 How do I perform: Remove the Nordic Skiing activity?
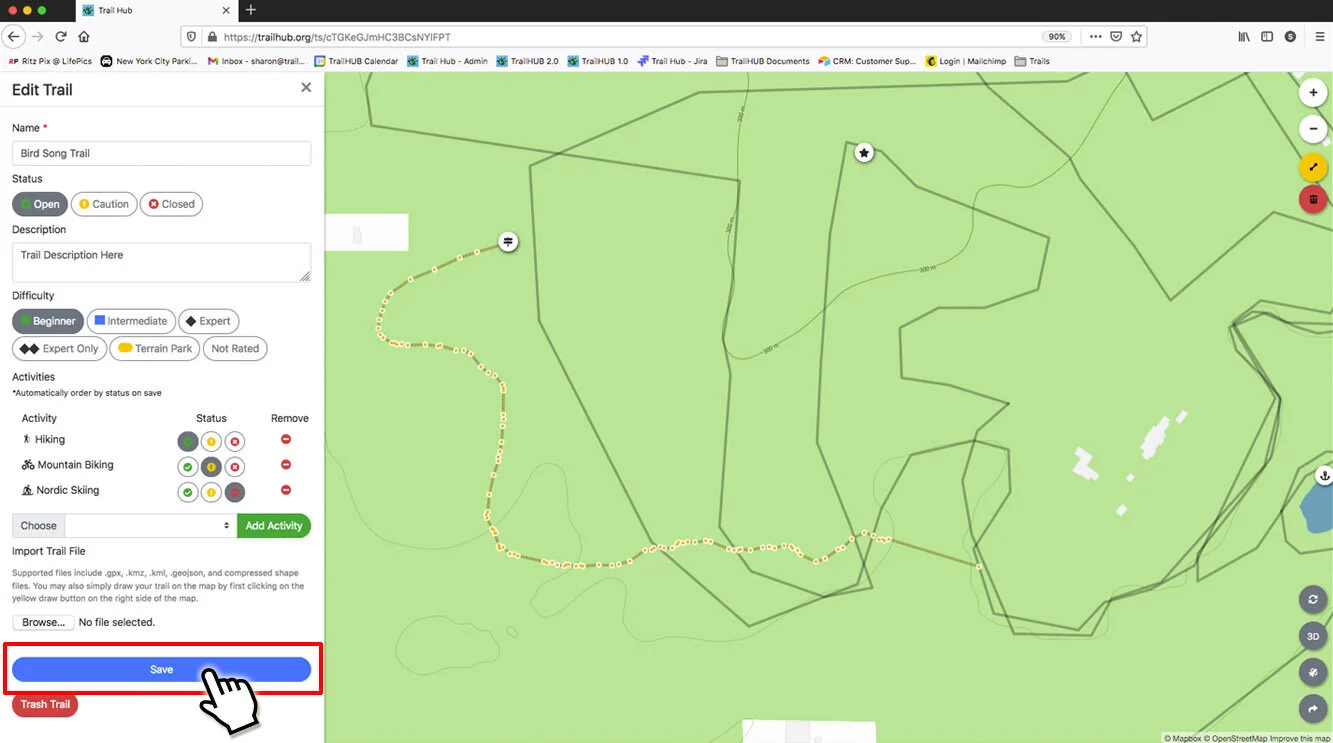coord(286,490)
